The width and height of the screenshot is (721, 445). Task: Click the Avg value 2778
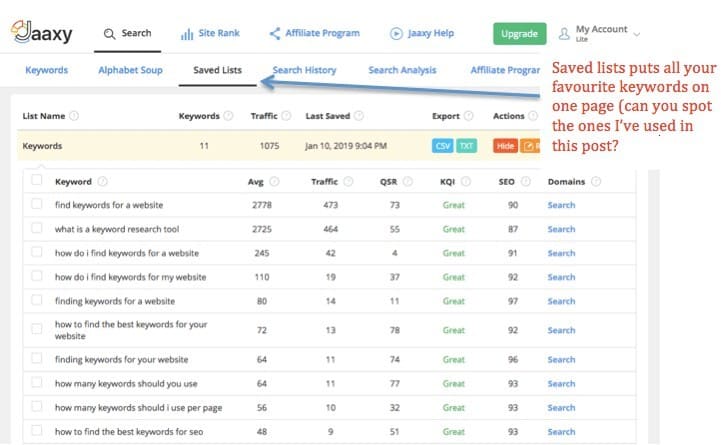click(262, 205)
